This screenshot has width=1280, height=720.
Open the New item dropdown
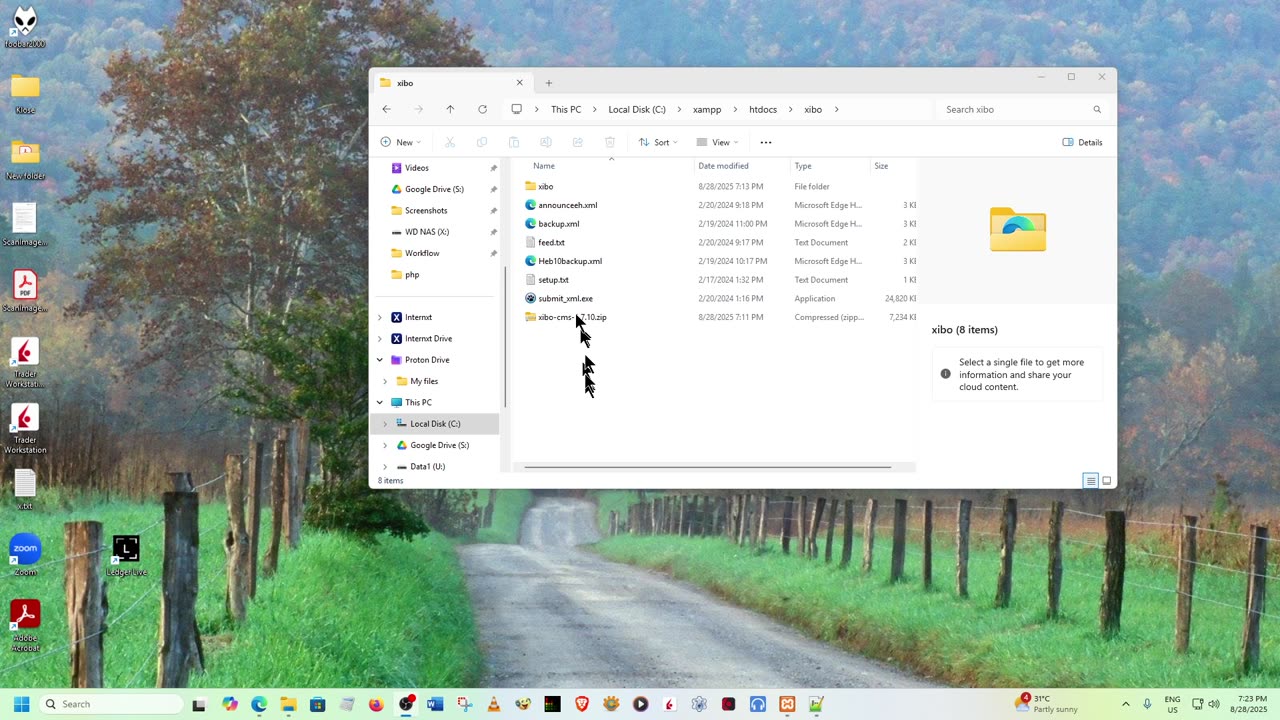tap(401, 142)
